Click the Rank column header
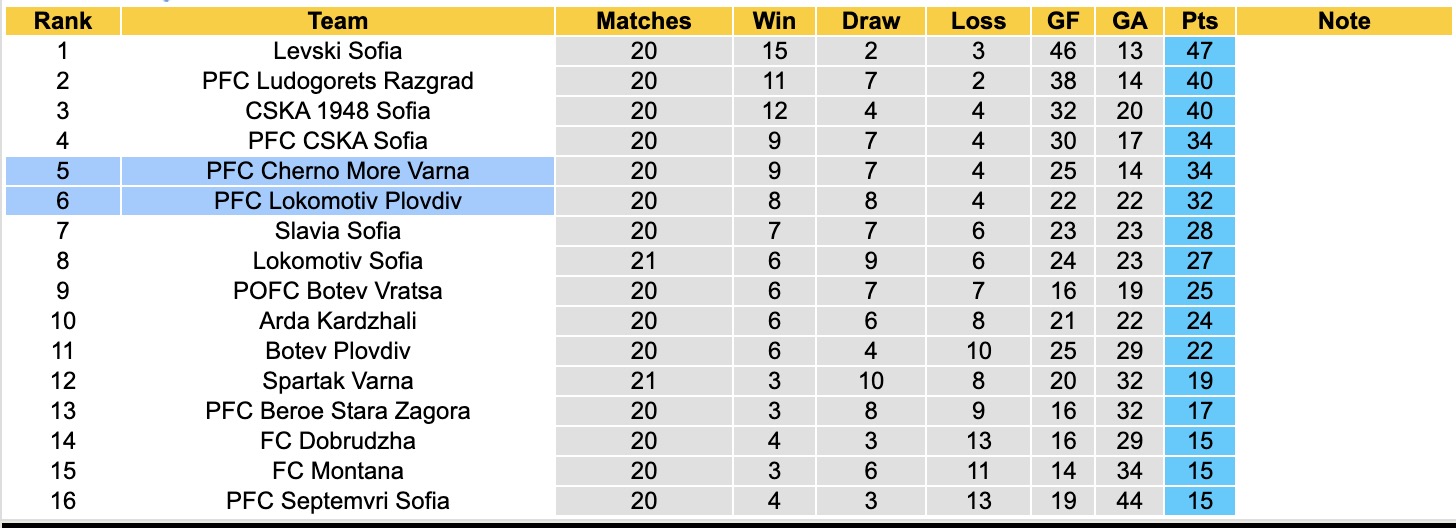This screenshot has width=1456, height=528. pos(63,21)
